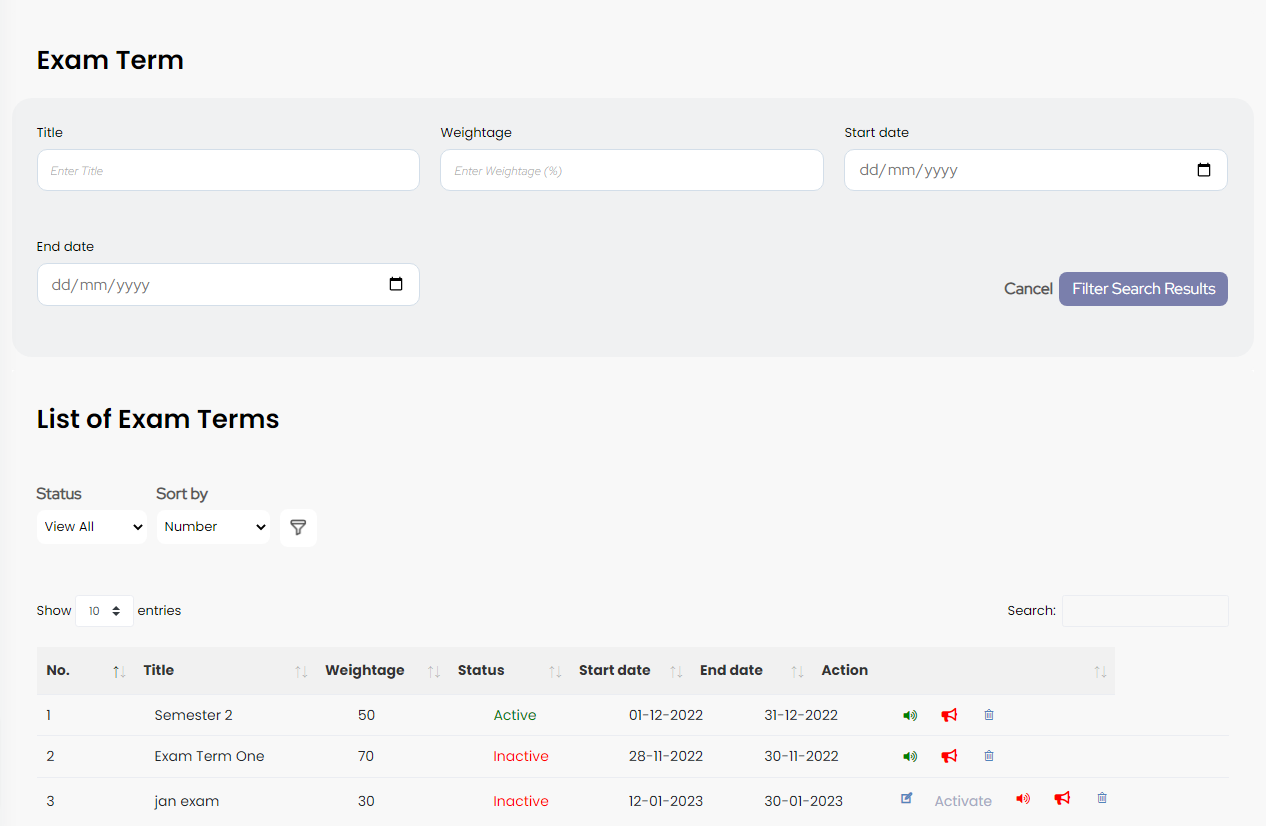Activate the jan exam term
The width and height of the screenshot is (1266, 826).
point(963,801)
